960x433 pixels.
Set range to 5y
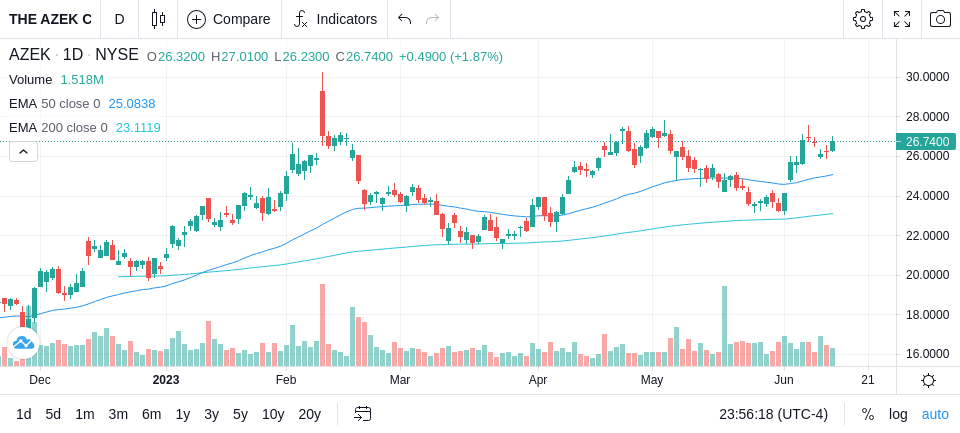click(240, 414)
